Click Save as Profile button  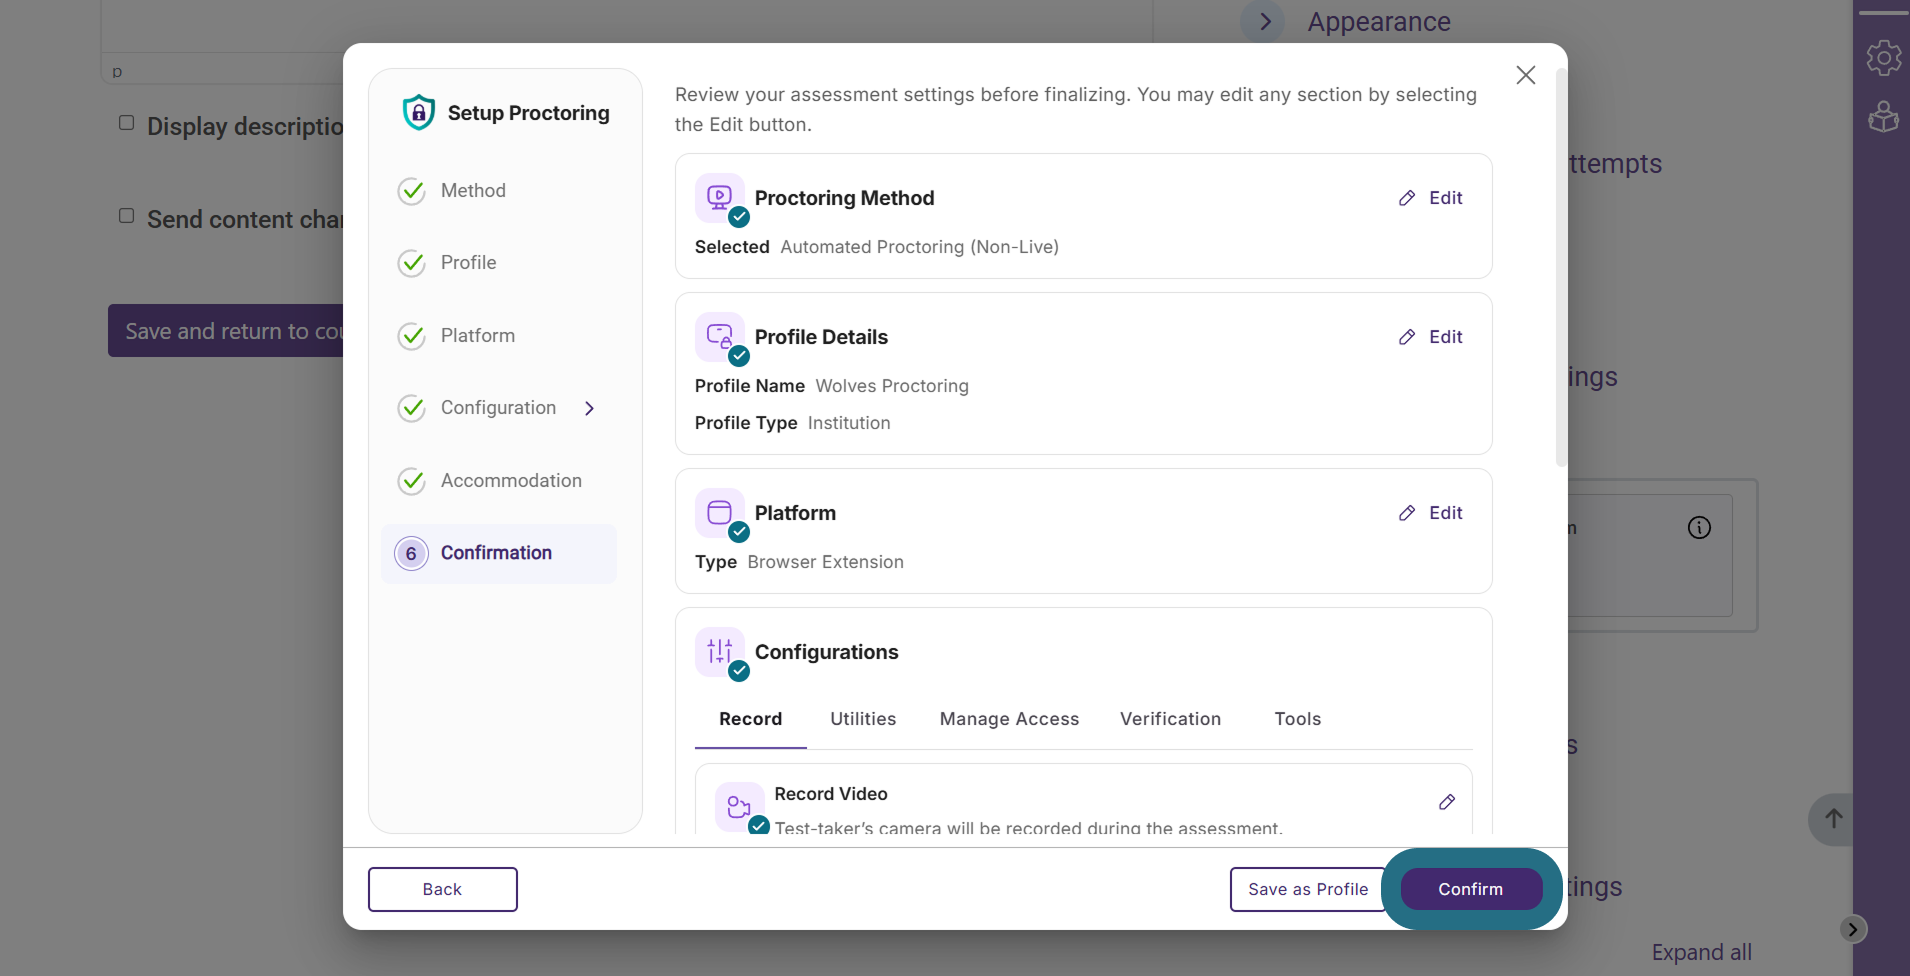point(1308,889)
